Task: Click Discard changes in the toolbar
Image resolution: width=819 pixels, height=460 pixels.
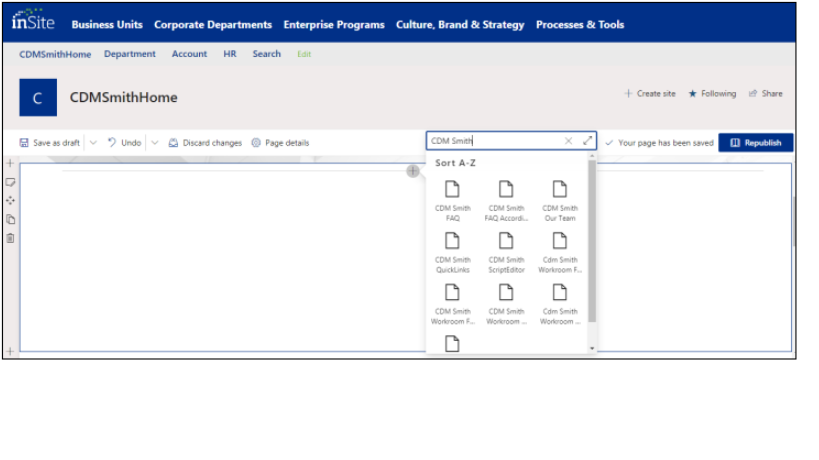Action: click(x=205, y=143)
